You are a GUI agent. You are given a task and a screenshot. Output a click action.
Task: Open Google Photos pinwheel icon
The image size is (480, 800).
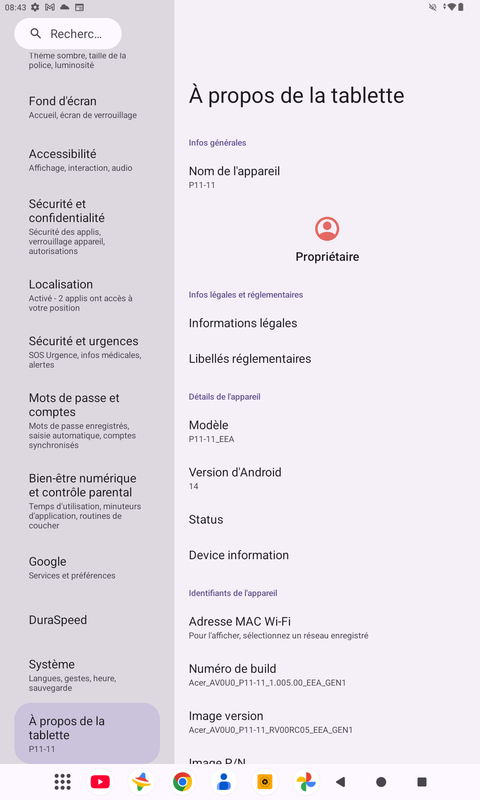[x=306, y=782]
